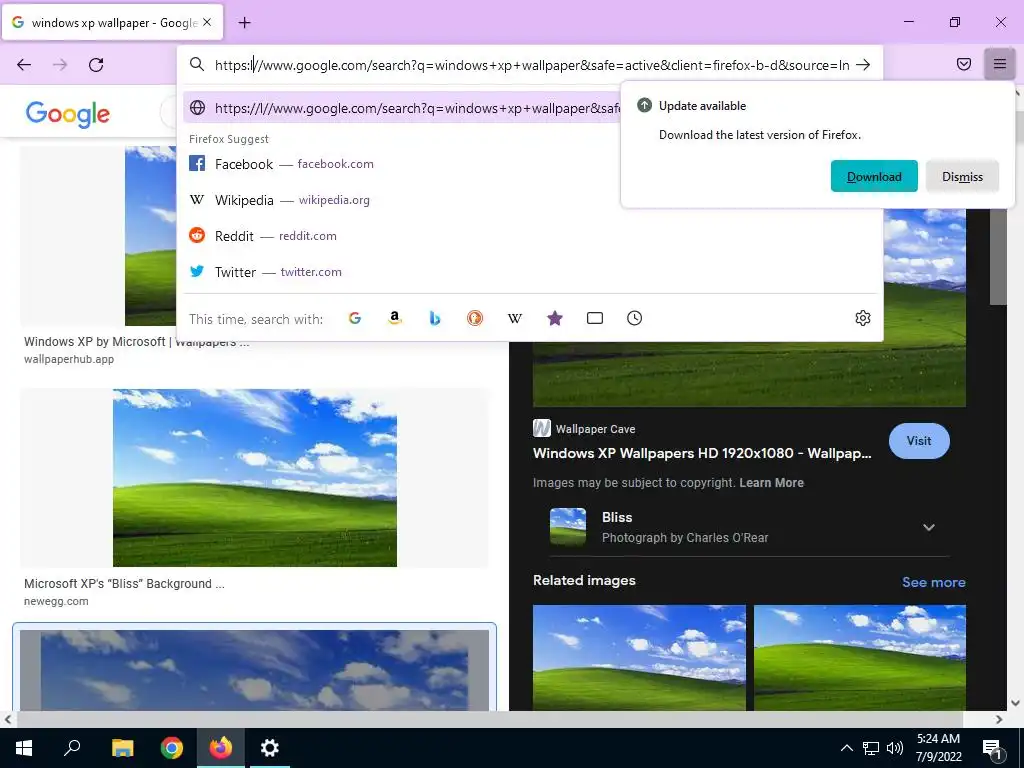Click the Visit button for Wallpaper Cave

[919, 441]
